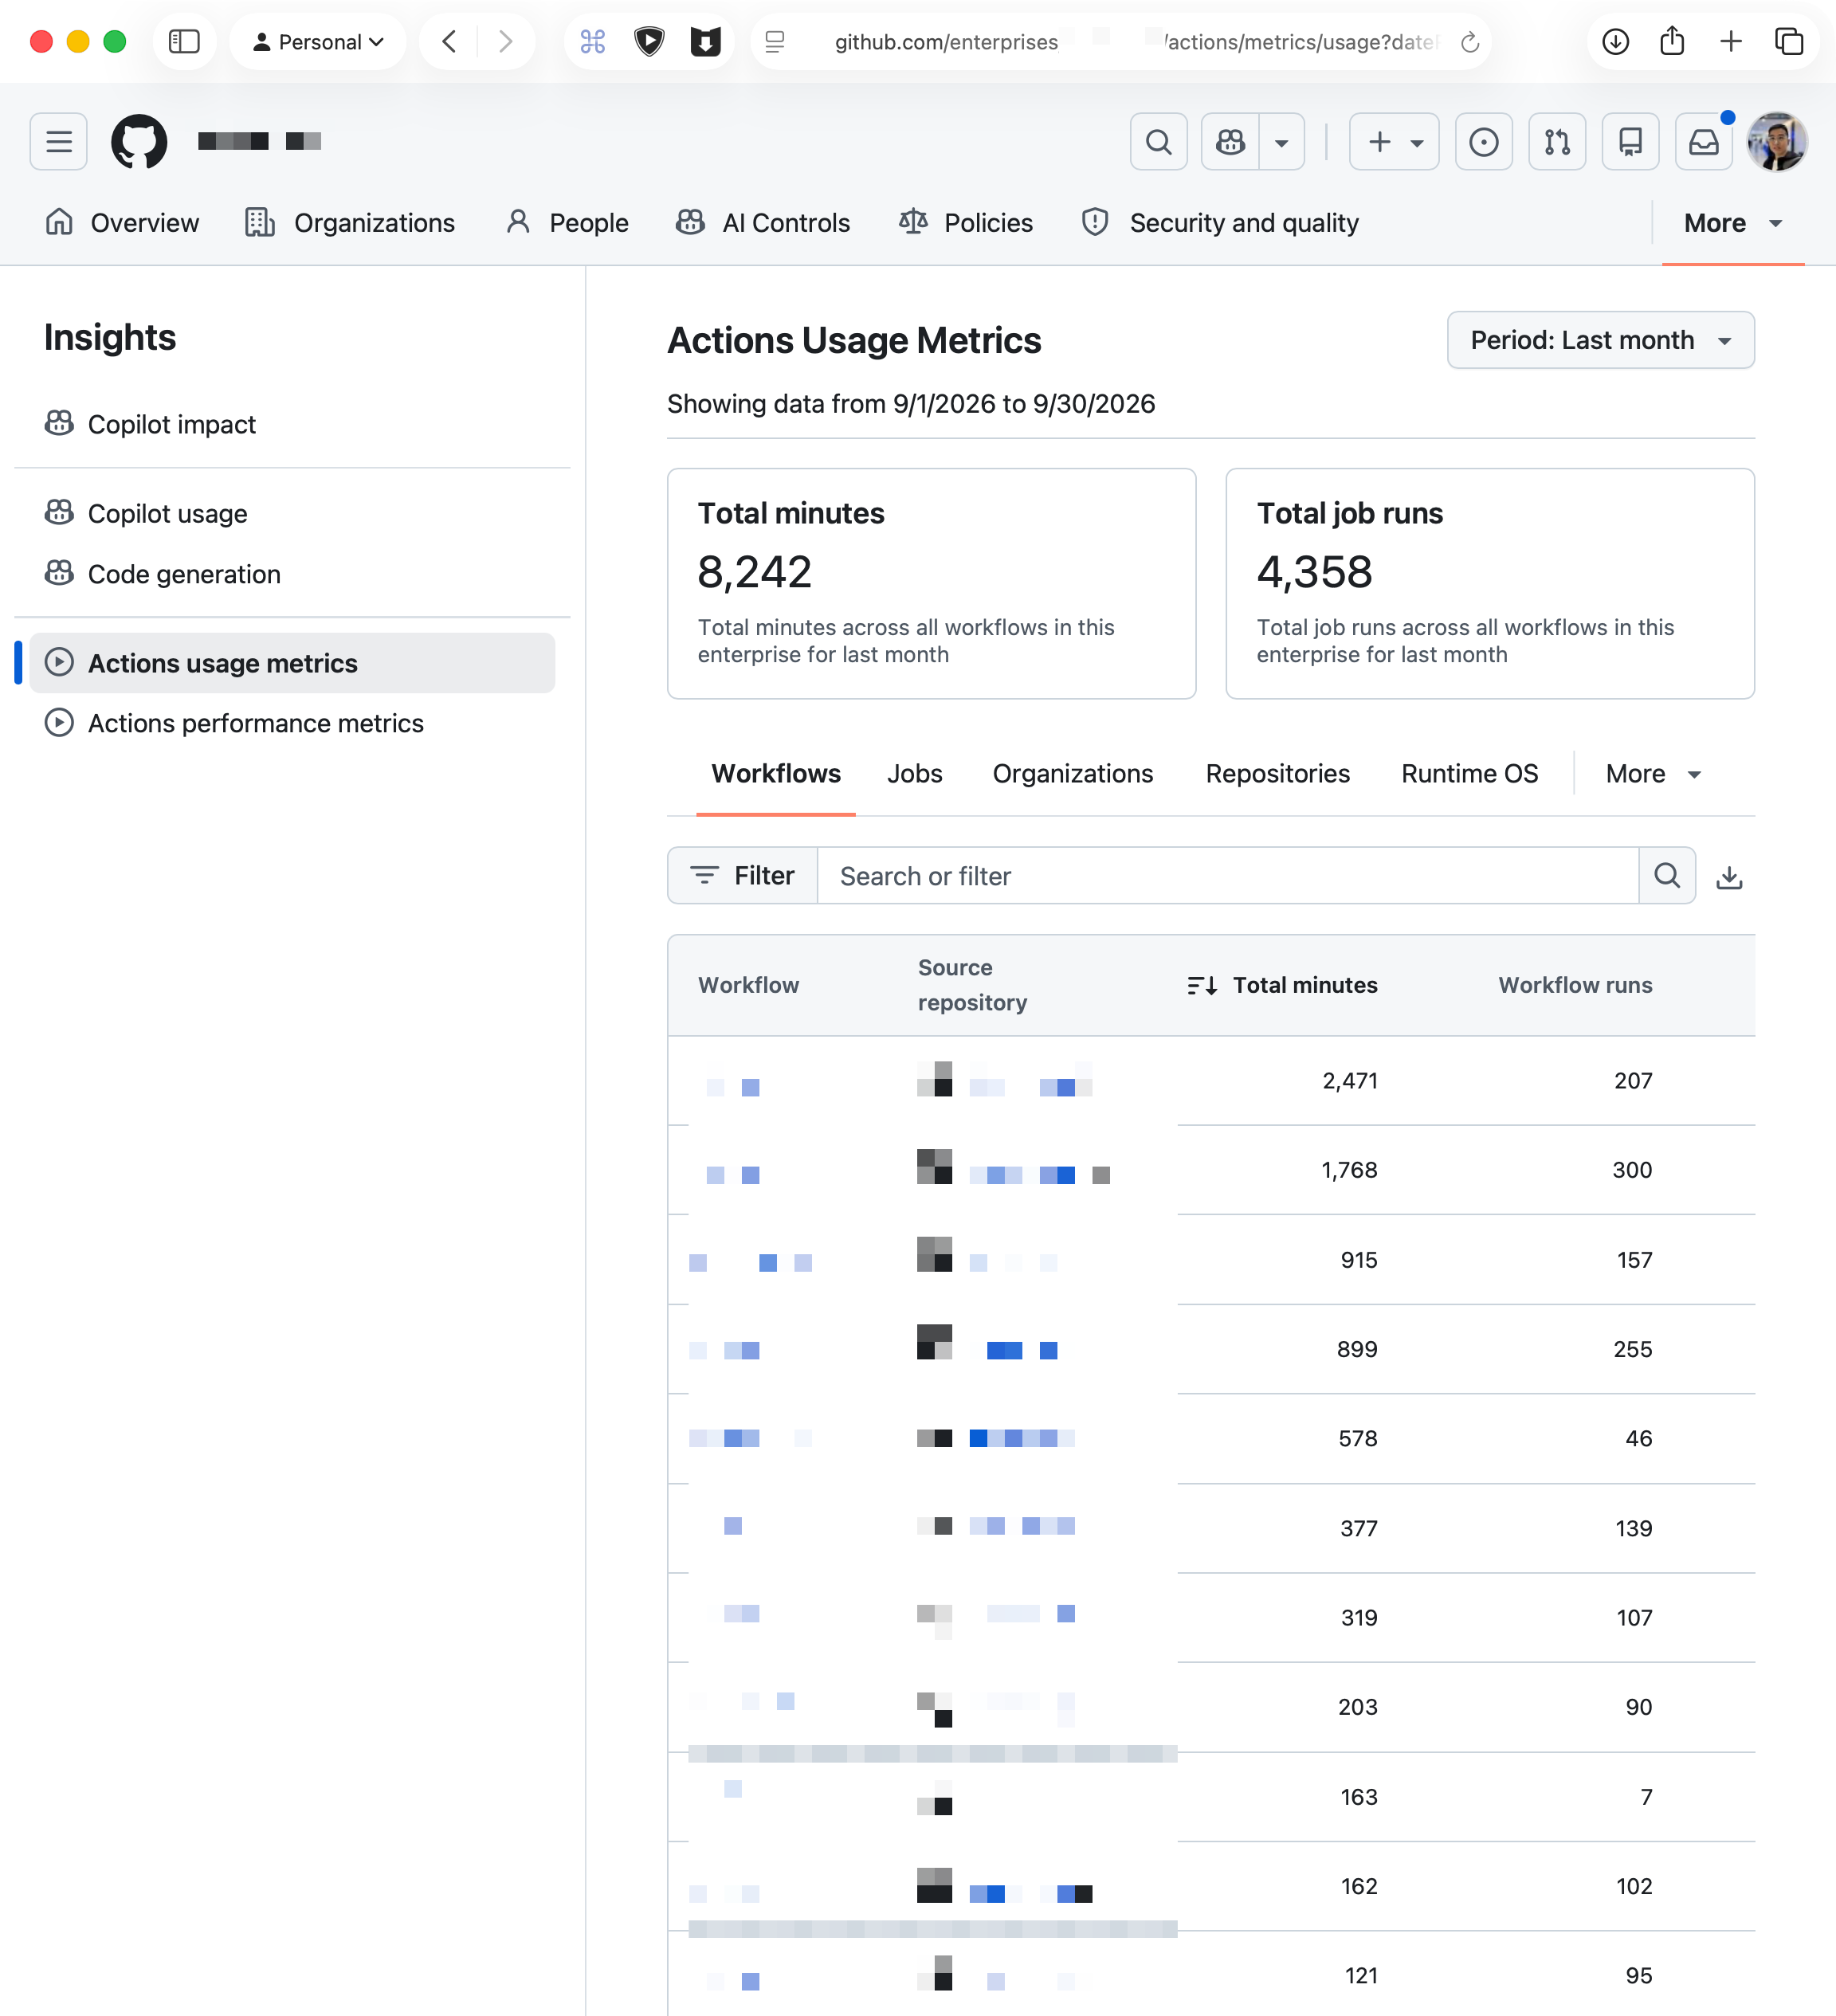Image resolution: width=1836 pixels, height=2016 pixels.
Task: Expand the More menu in enterprise nav
Action: 1733,223
